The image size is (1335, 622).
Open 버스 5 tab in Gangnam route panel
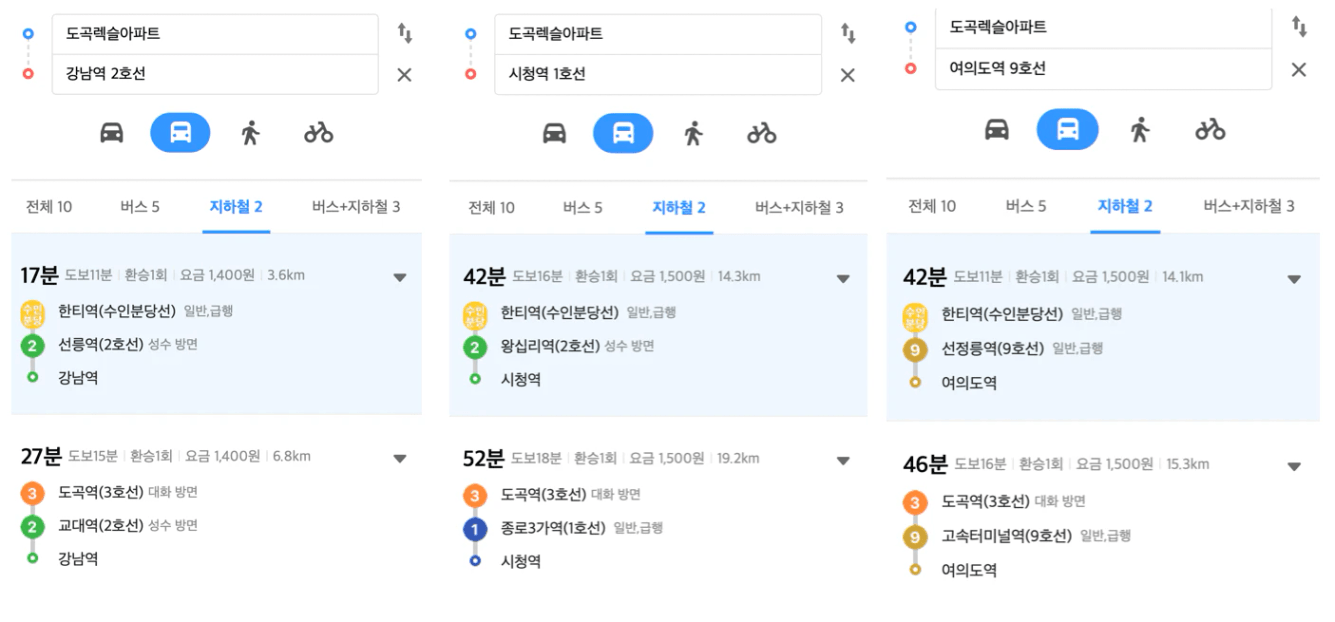[140, 207]
